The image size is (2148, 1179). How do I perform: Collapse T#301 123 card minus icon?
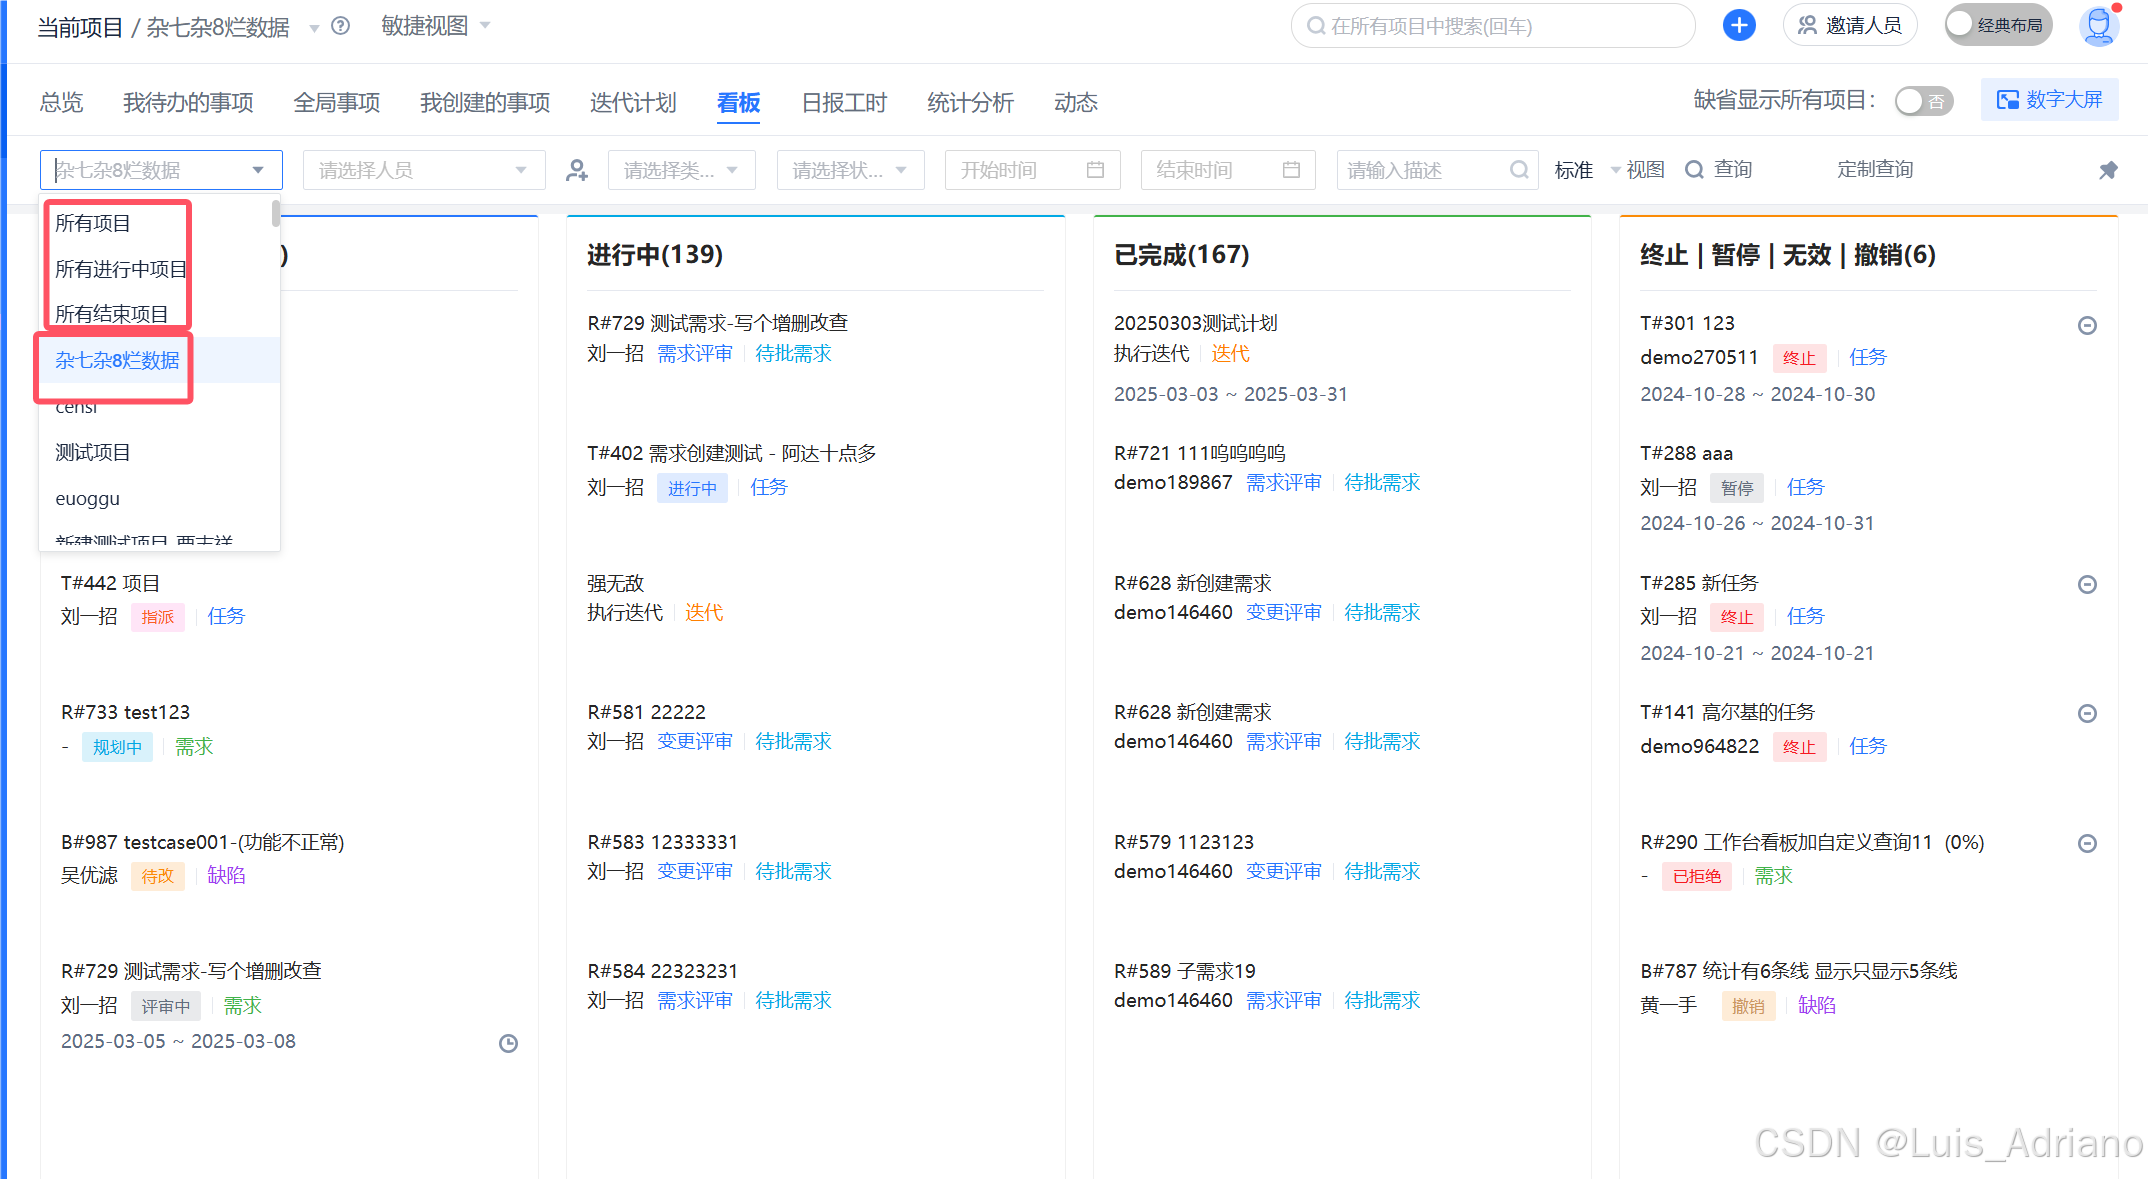click(2087, 325)
